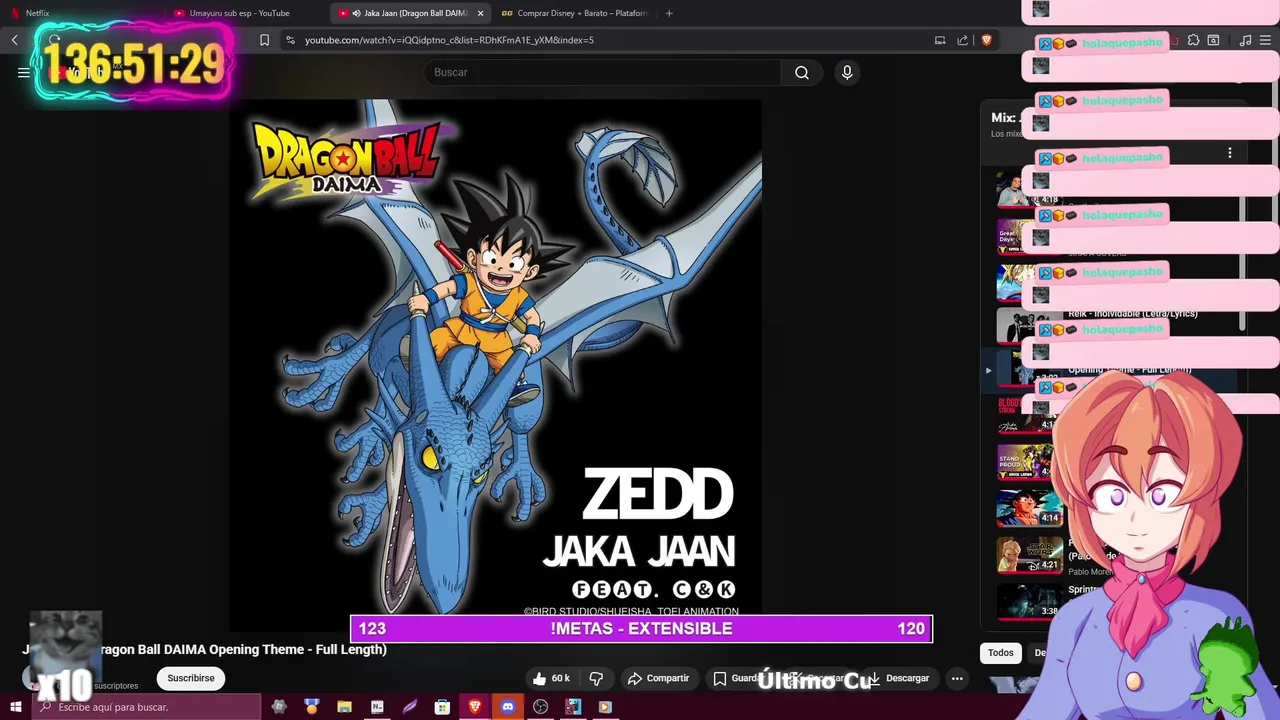This screenshot has height=720, width=1280.
Task: Open File Explorer from taskbar
Action: pyautogui.click(x=344, y=707)
